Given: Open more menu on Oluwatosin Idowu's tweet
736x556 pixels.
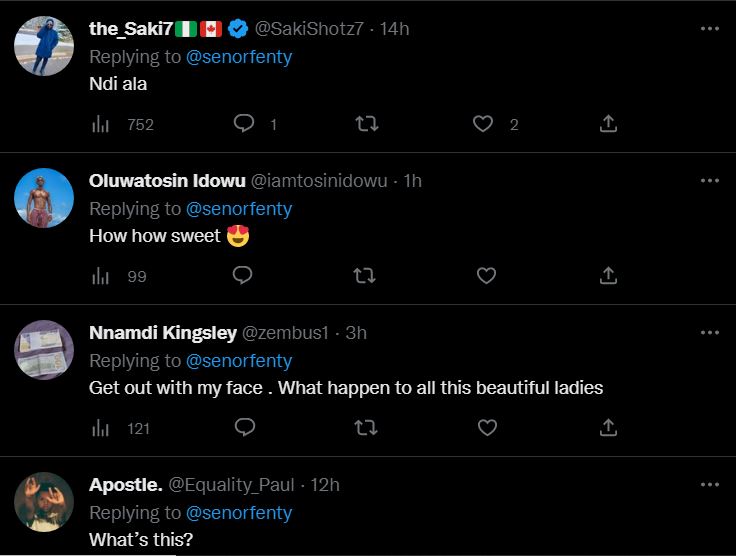Looking at the screenshot, I should click(710, 181).
